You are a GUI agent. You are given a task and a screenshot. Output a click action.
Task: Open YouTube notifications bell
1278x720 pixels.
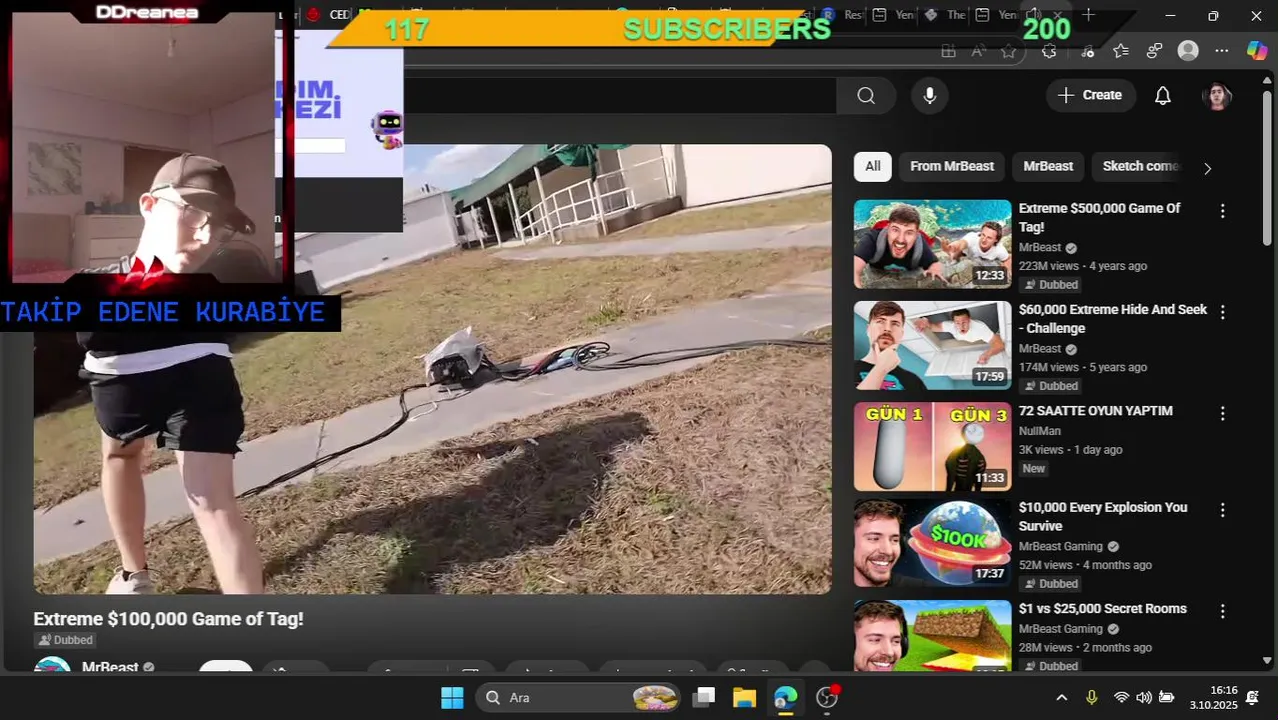[x=1163, y=95]
